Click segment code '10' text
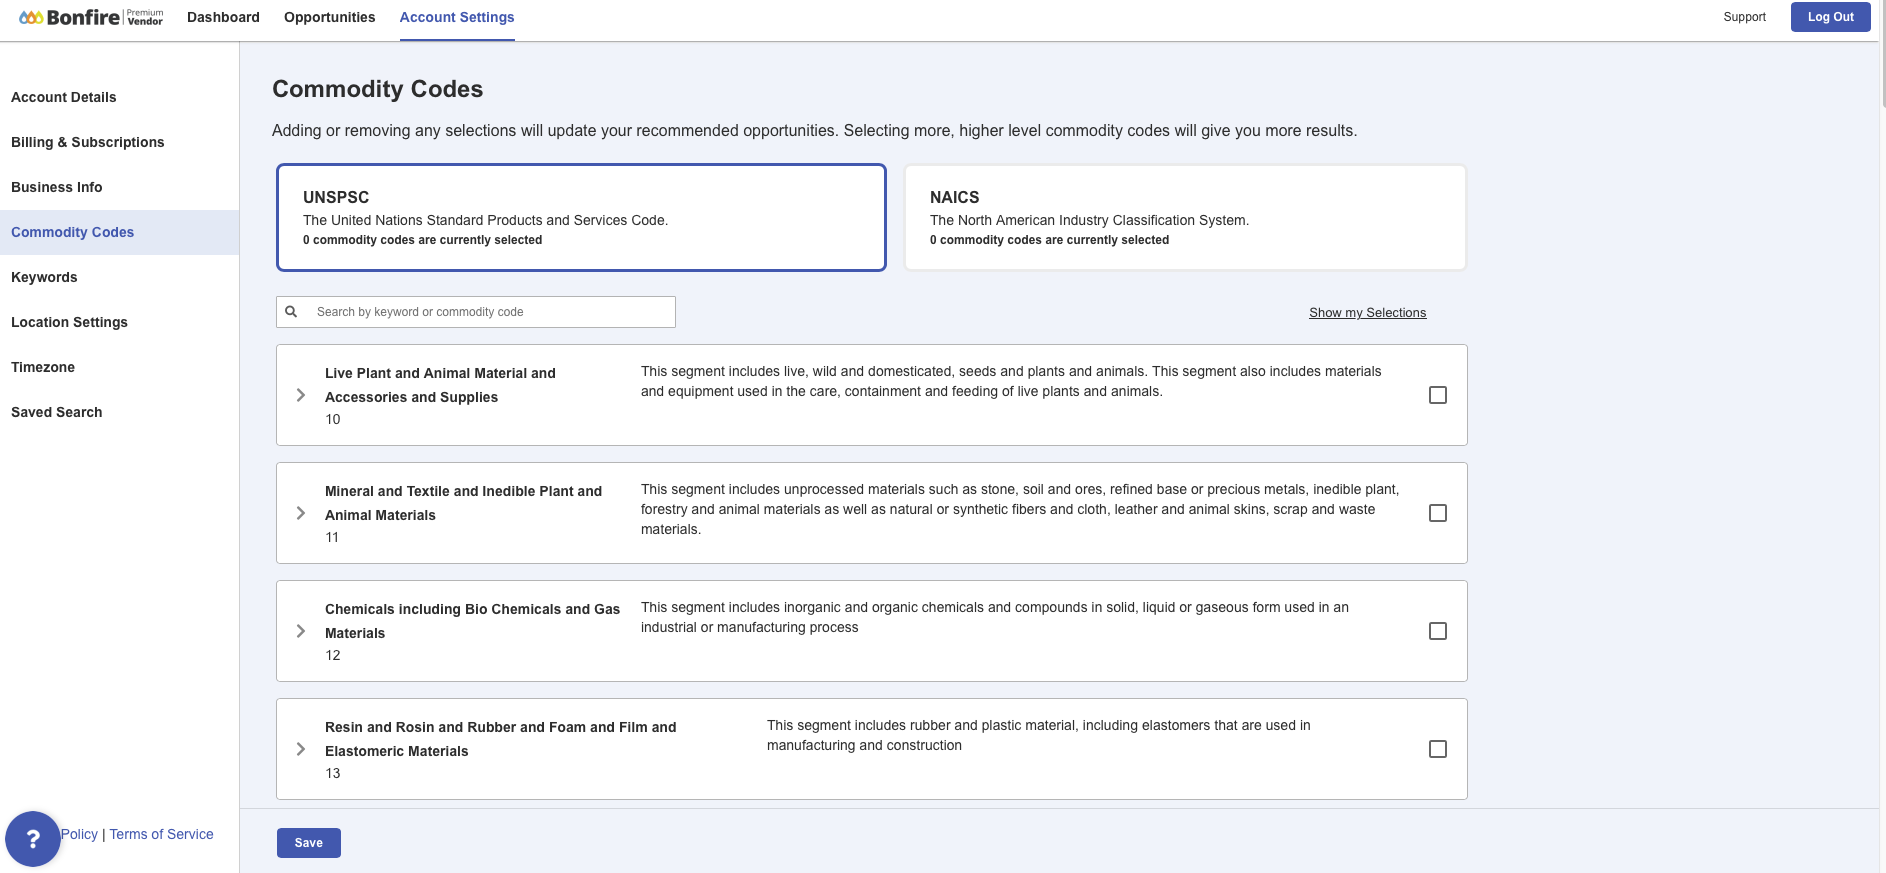Image resolution: width=1886 pixels, height=873 pixels. coord(333,419)
